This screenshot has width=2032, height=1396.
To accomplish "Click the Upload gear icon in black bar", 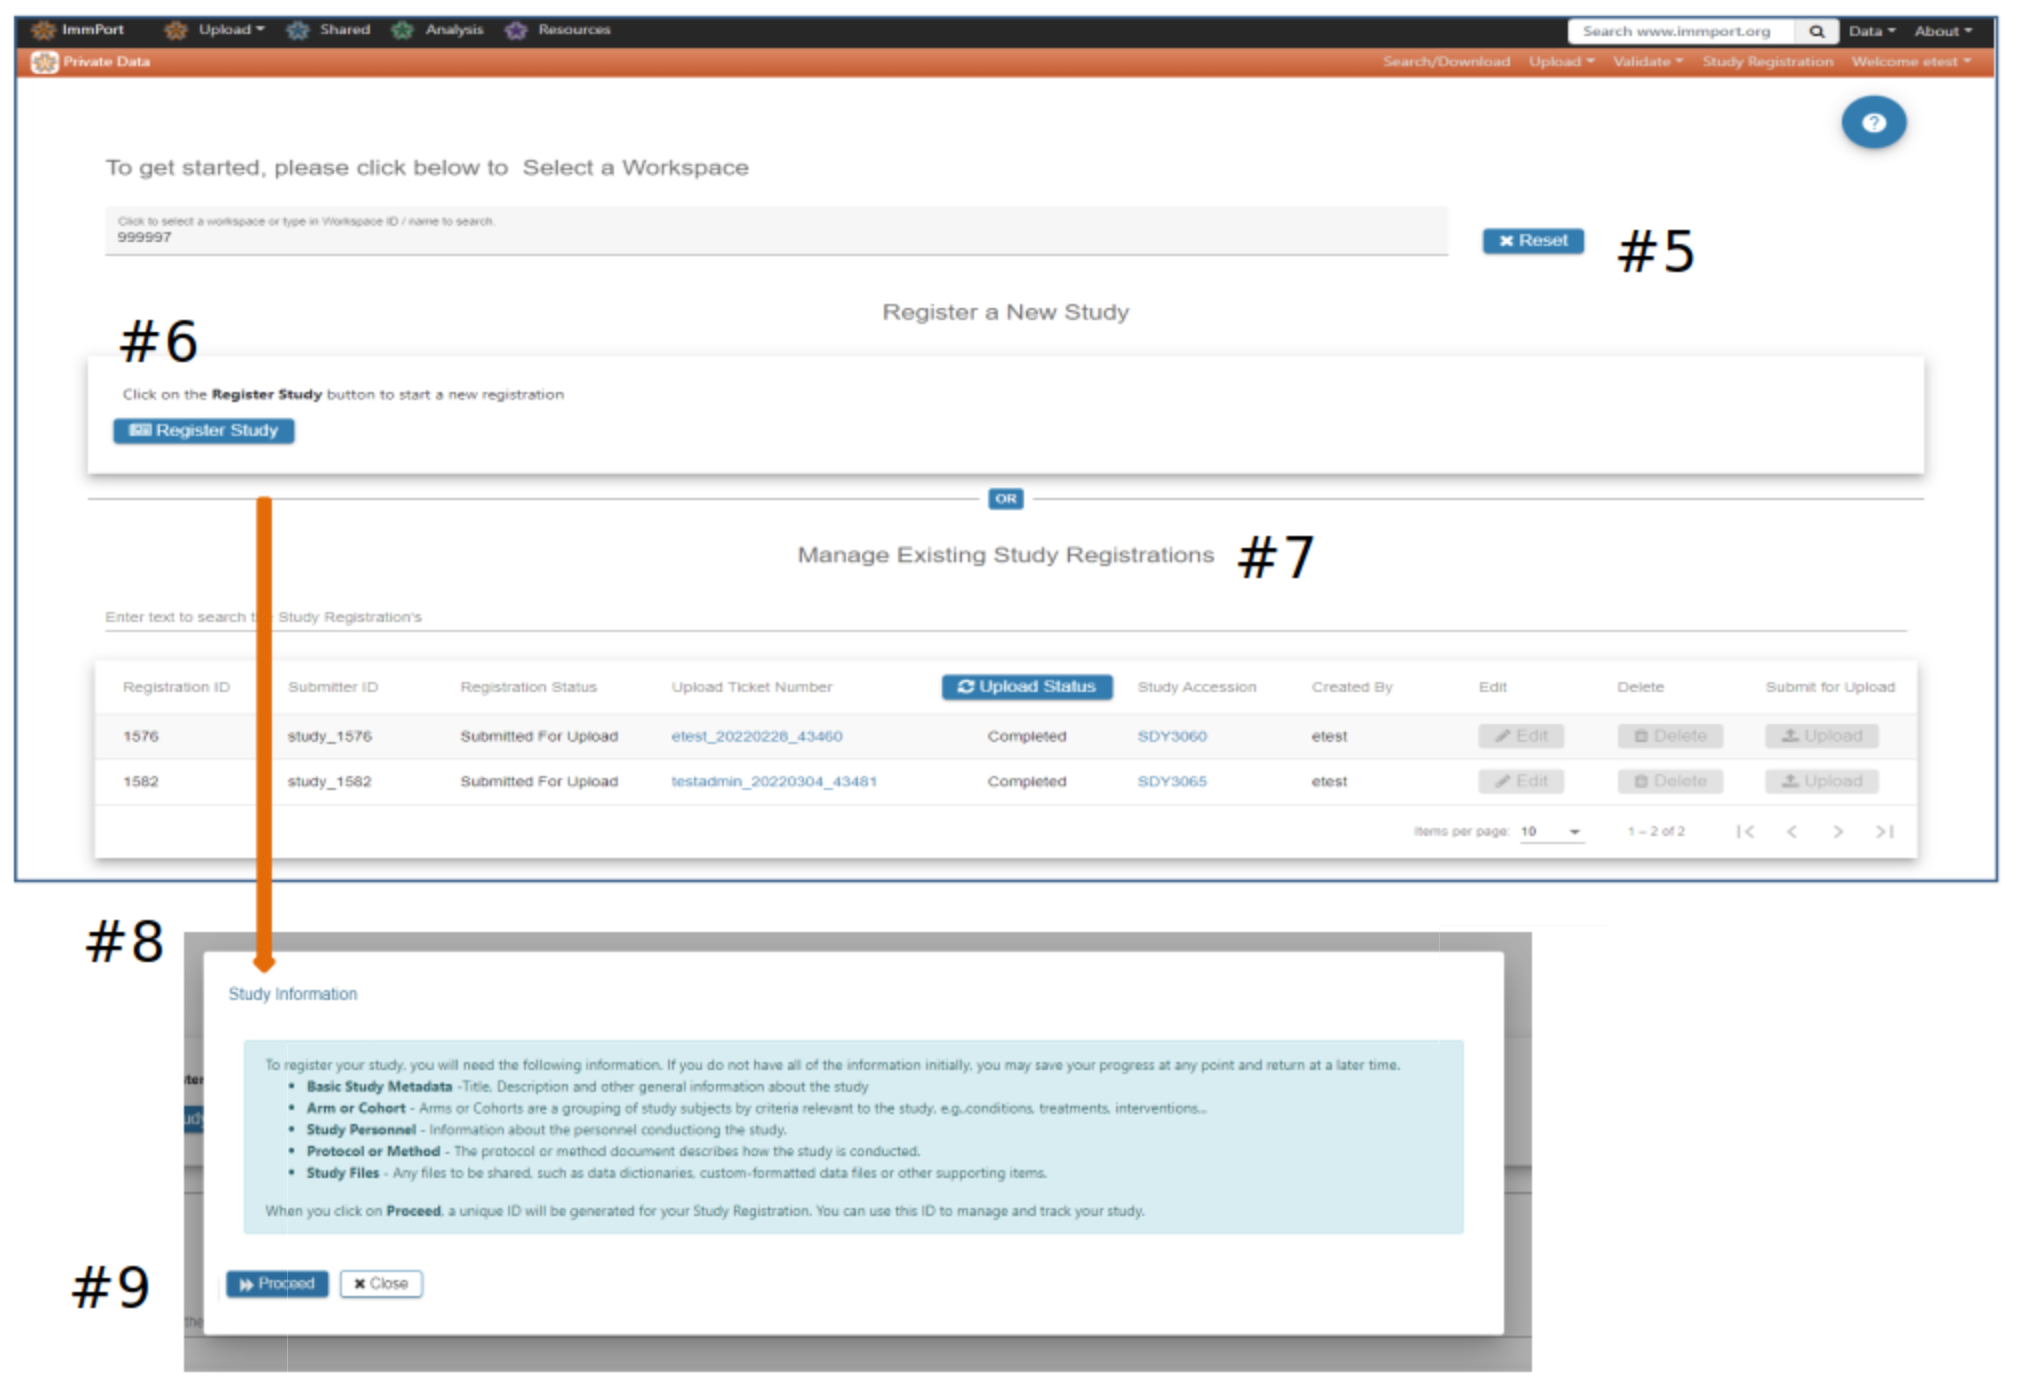I will [x=176, y=30].
